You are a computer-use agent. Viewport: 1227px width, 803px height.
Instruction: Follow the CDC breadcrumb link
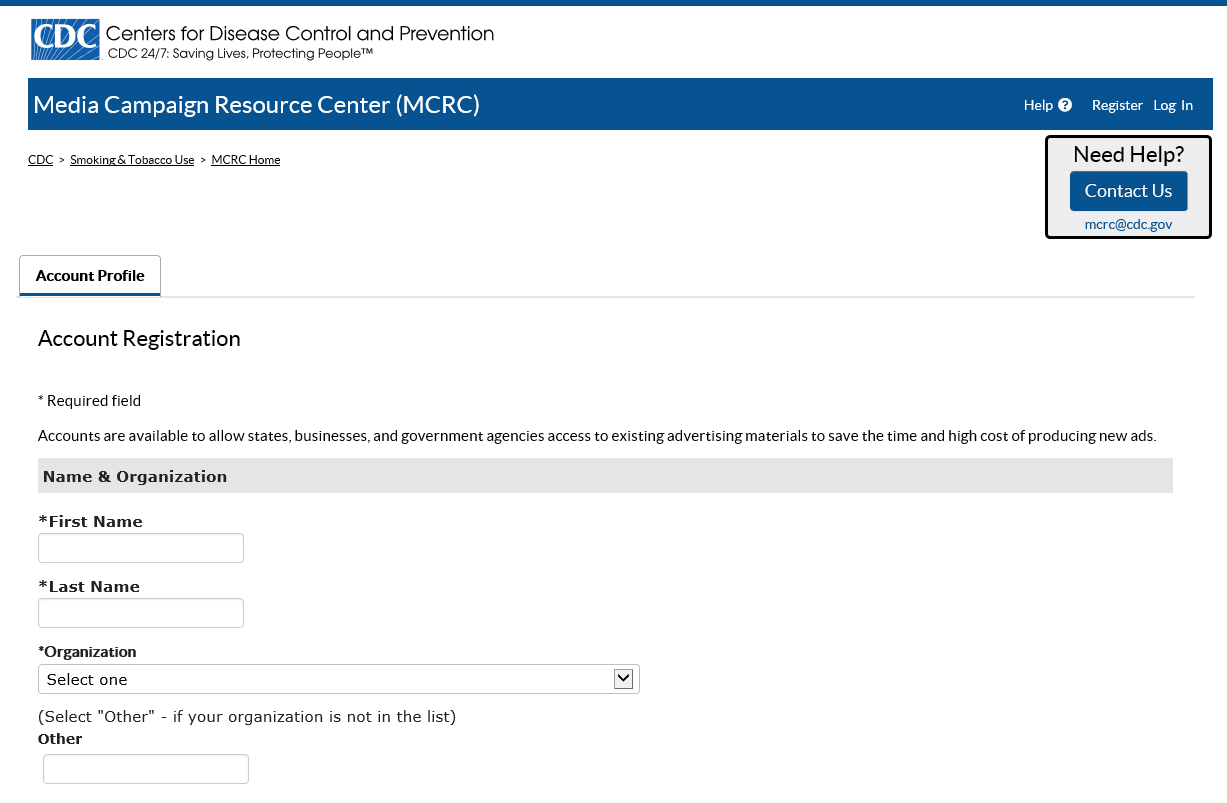coord(40,160)
